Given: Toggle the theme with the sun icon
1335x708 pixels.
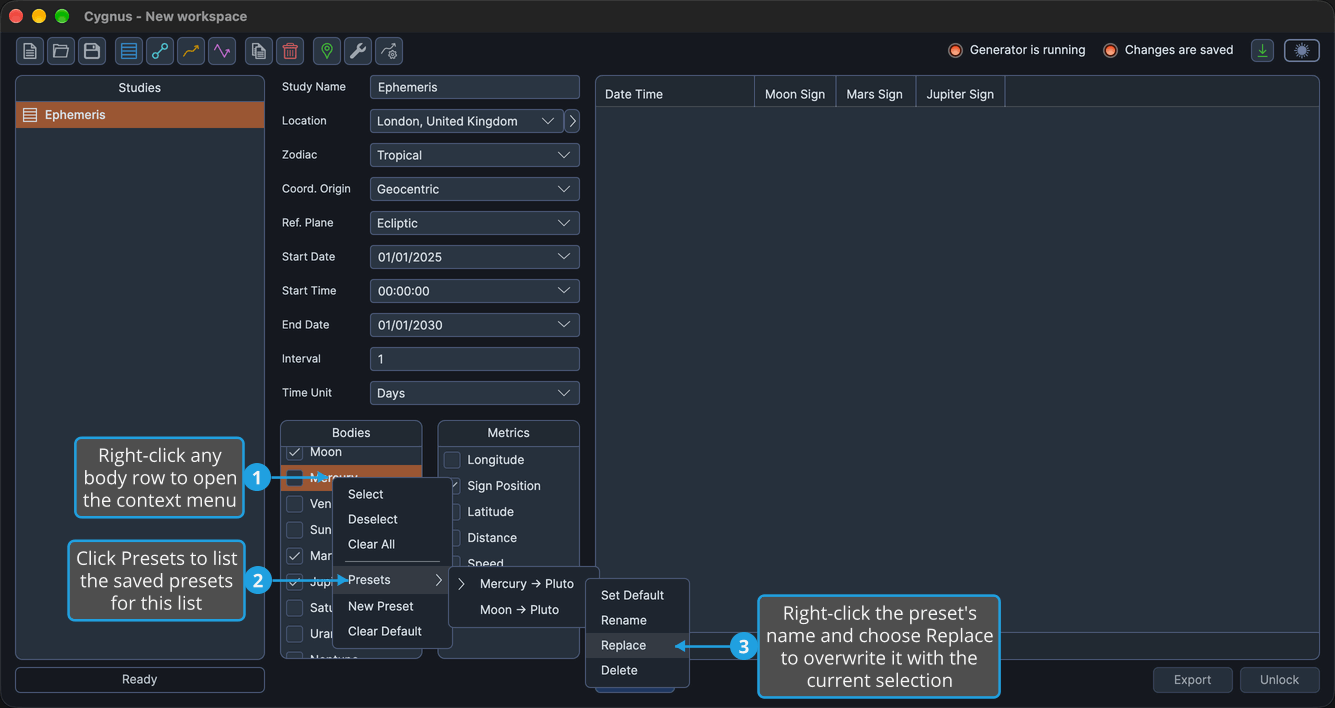Looking at the screenshot, I should 1301,50.
